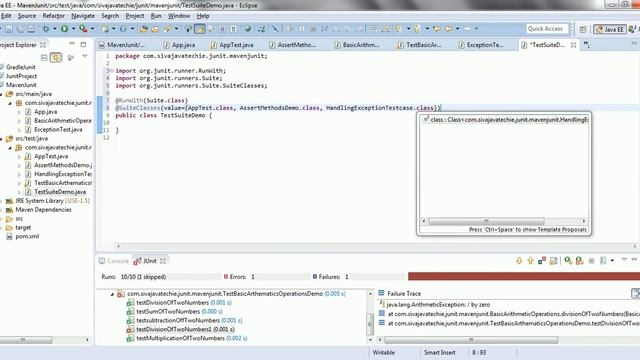Open the Project menu

click(135, 16)
